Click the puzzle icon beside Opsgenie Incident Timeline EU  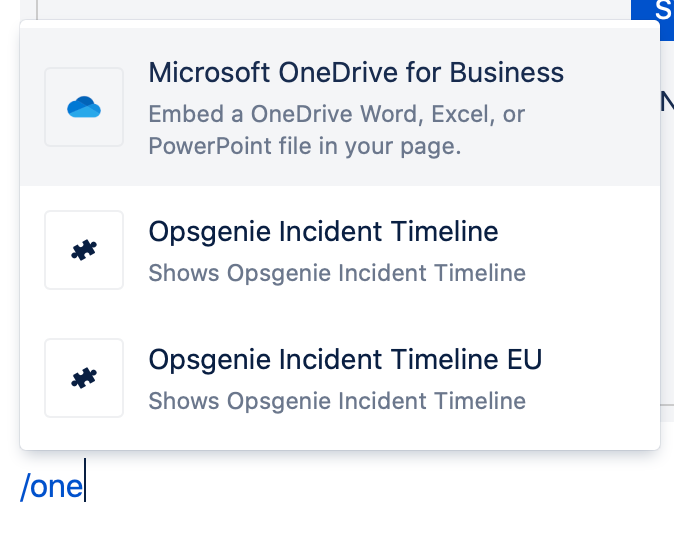84,378
